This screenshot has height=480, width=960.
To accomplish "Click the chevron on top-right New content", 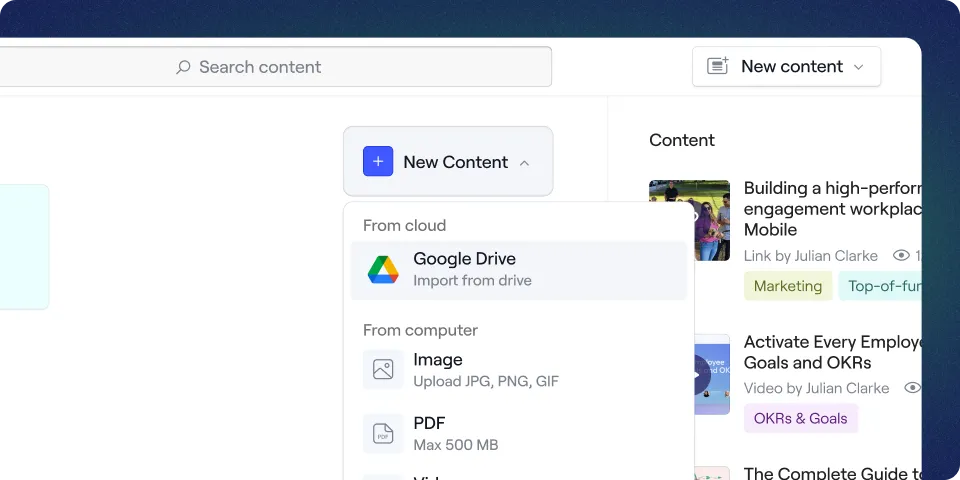I will 858,67.
